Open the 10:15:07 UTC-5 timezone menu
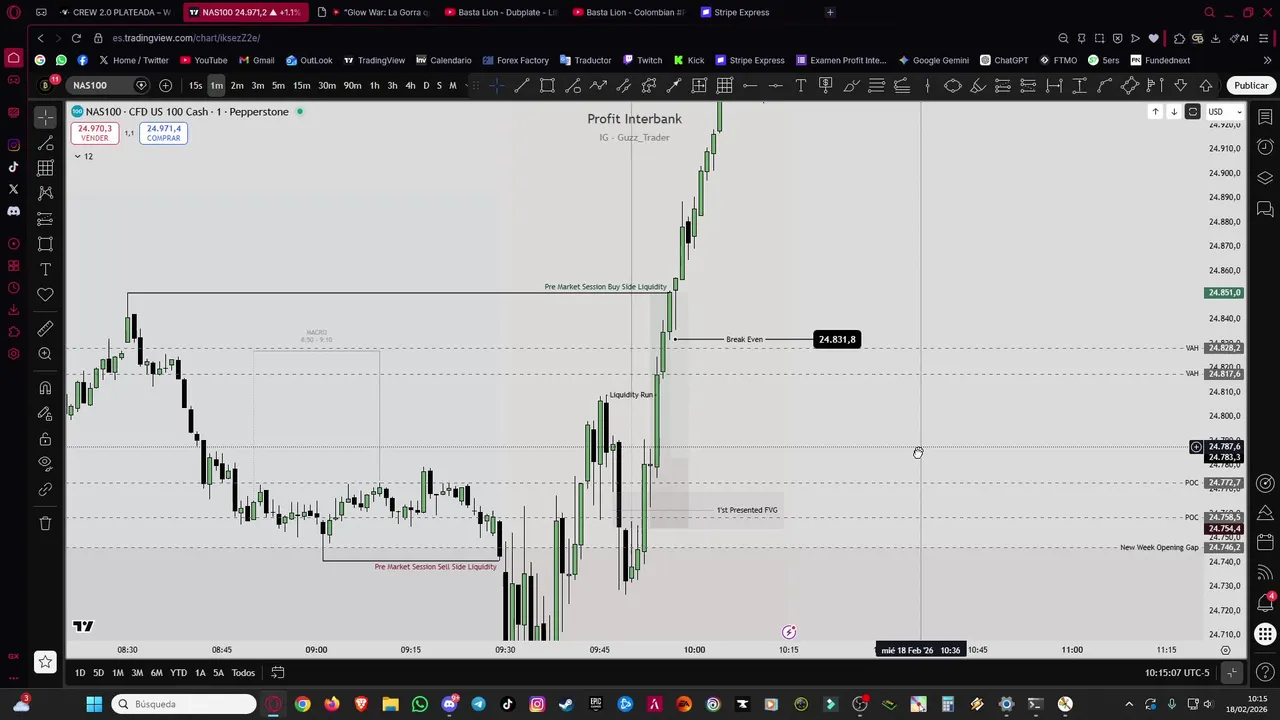The image size is (1280, 720). point(1177,673)
